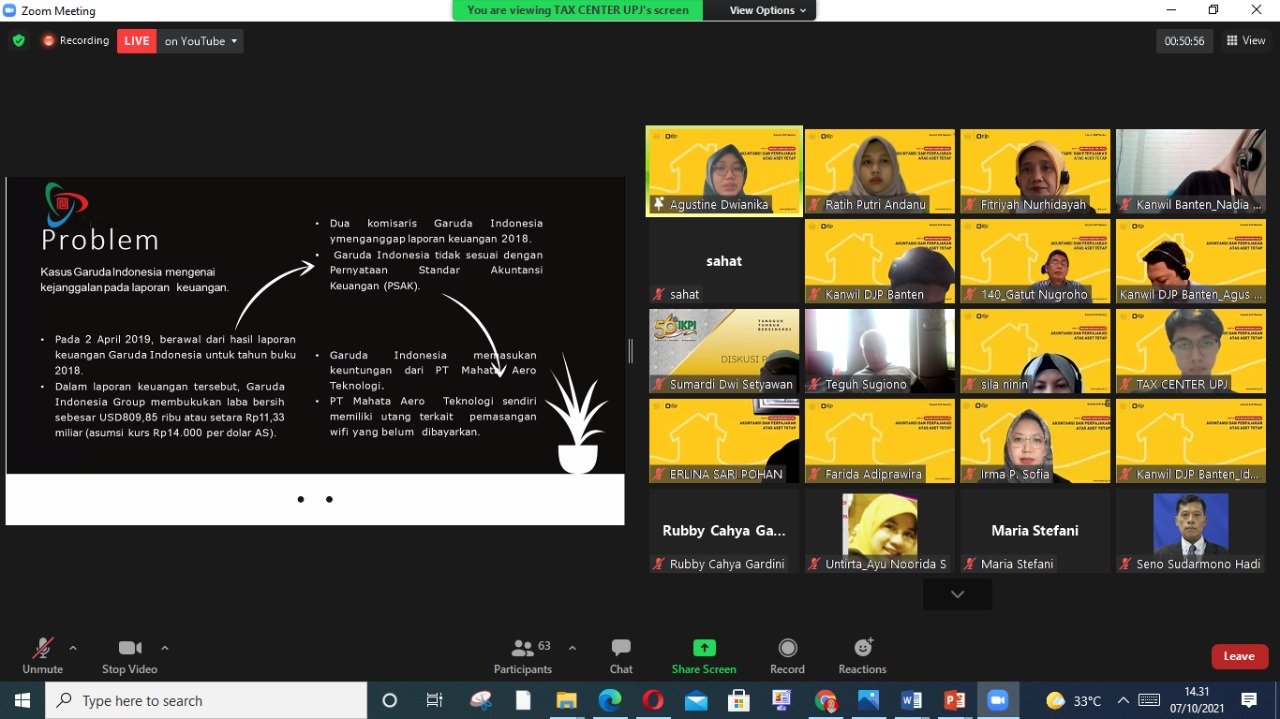
Task: Launch Microsoft Edge from the taskbar
Action: (610, 700)
